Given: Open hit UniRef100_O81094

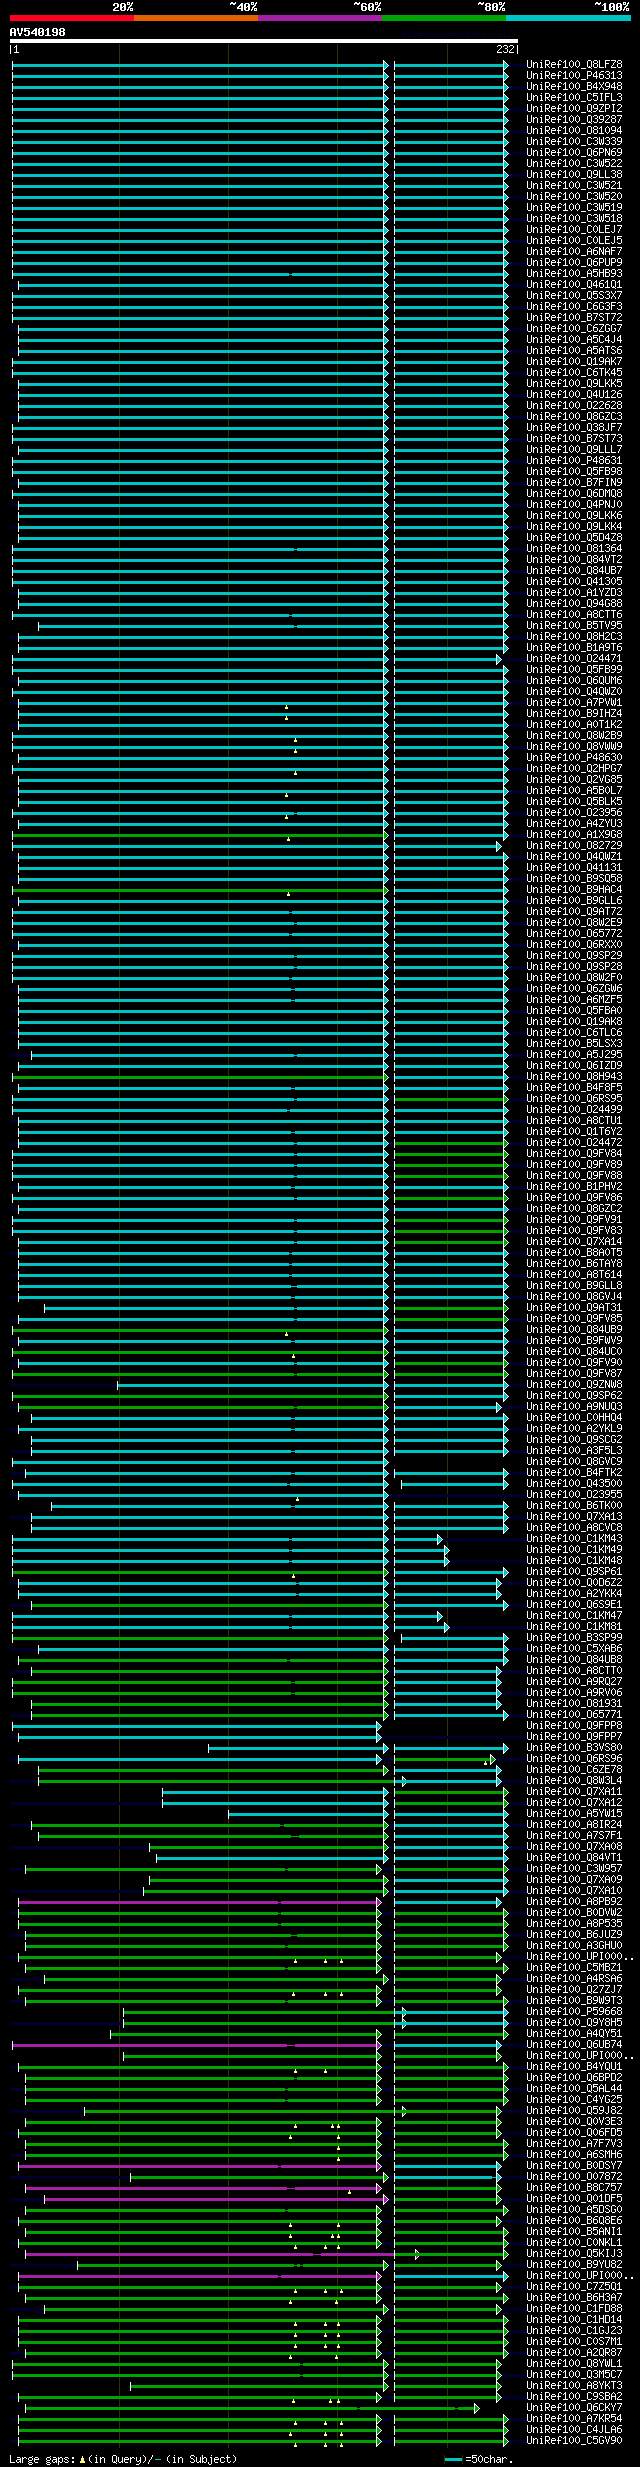Looking at the screenshot, I should tap(574, 130).
